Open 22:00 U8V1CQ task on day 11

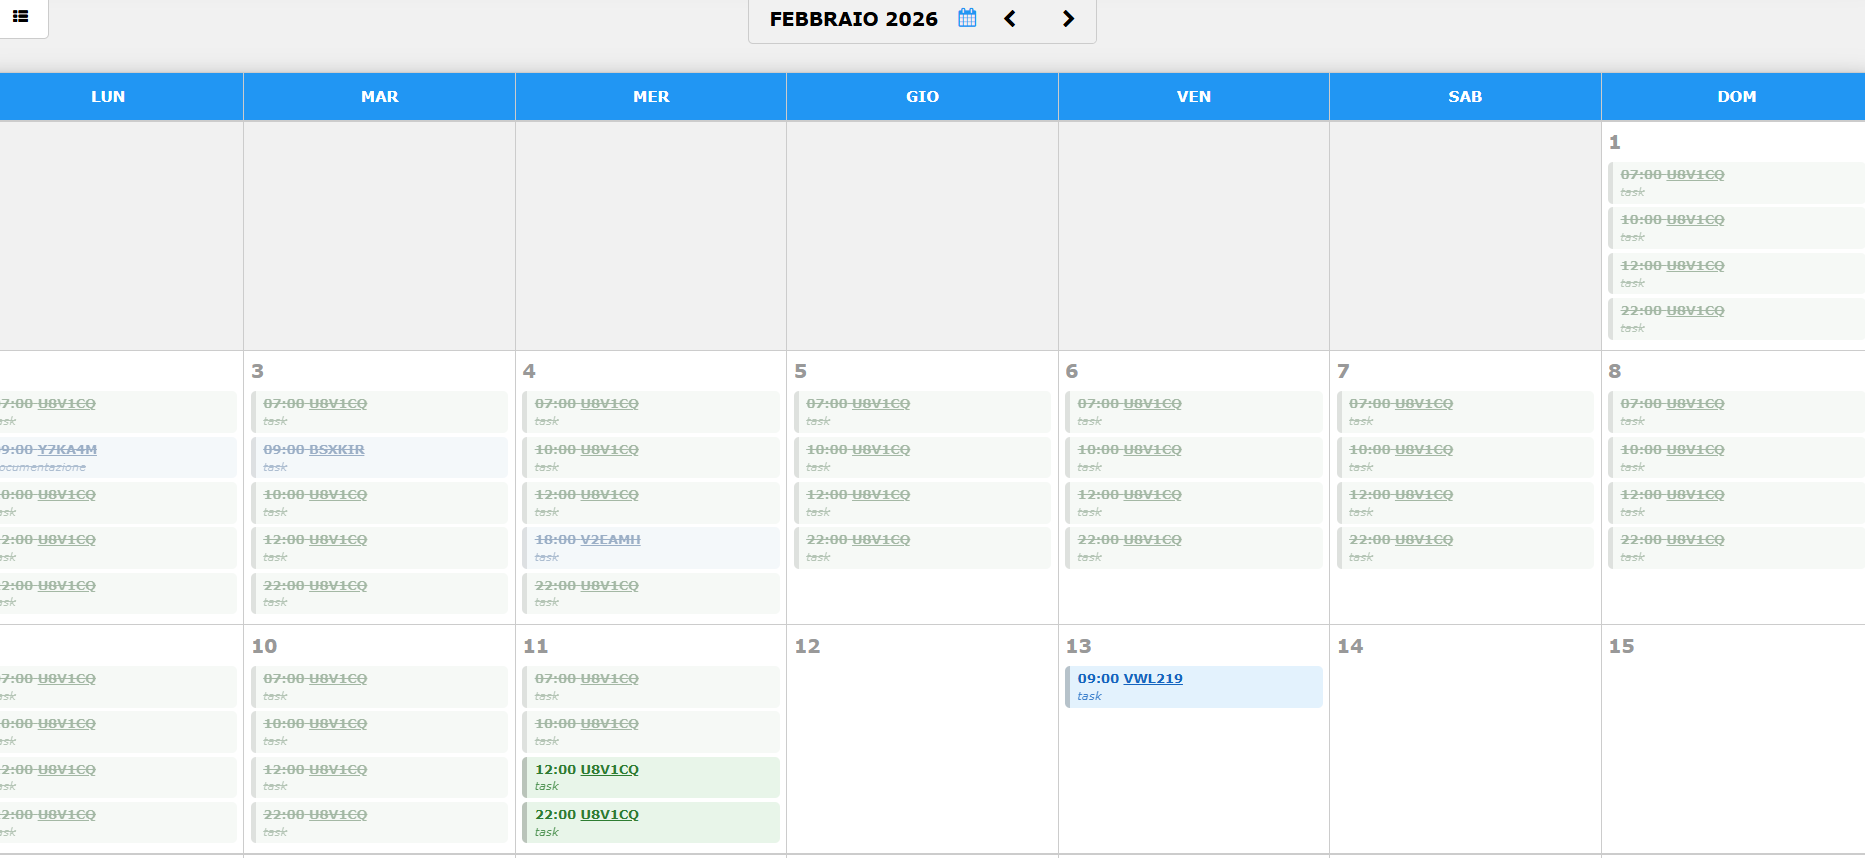coord(609,815)
